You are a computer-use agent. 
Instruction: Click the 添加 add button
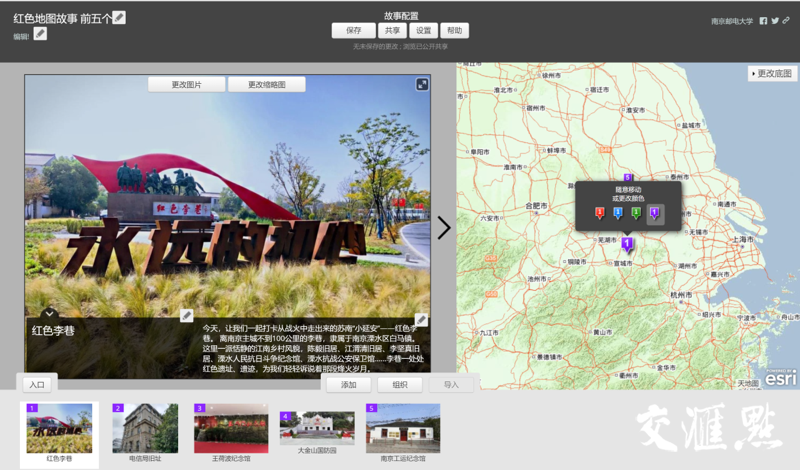(349, 384)
